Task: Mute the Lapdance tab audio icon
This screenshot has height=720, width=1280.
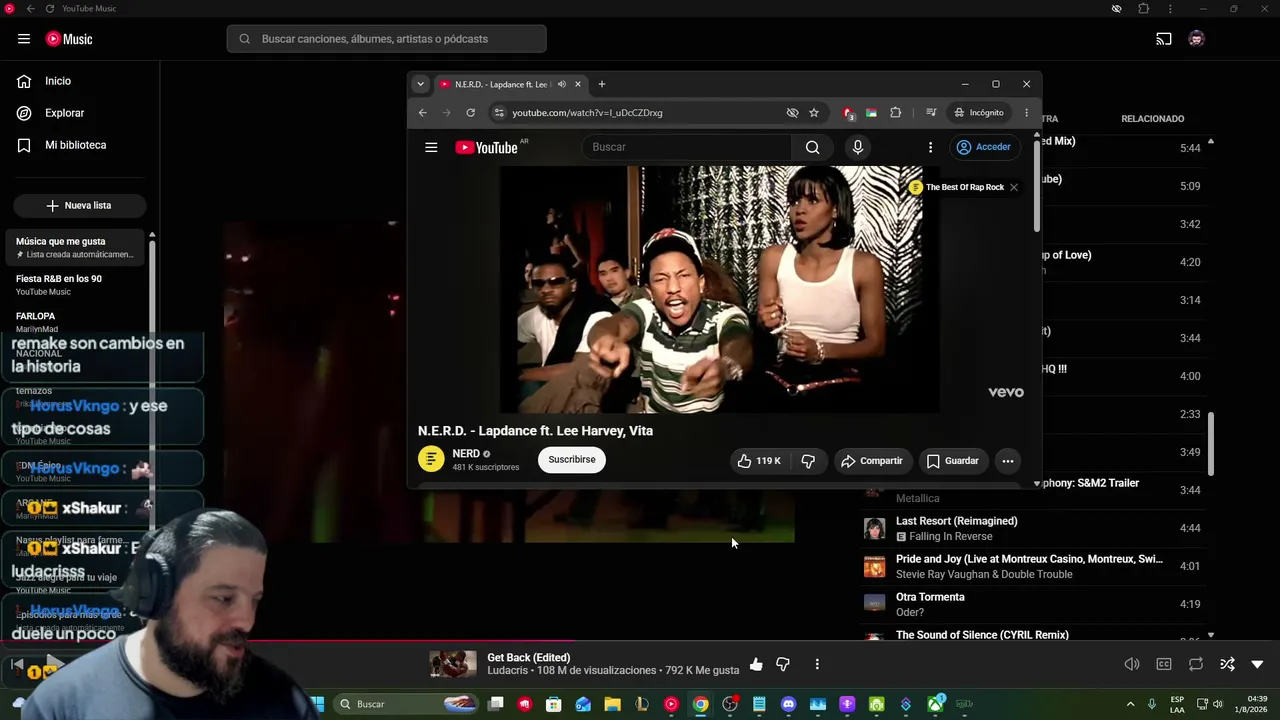Action: click(x=562, y=84)
